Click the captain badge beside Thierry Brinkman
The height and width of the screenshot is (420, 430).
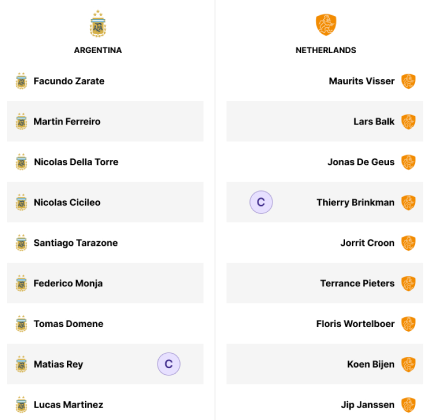point(261,202)
